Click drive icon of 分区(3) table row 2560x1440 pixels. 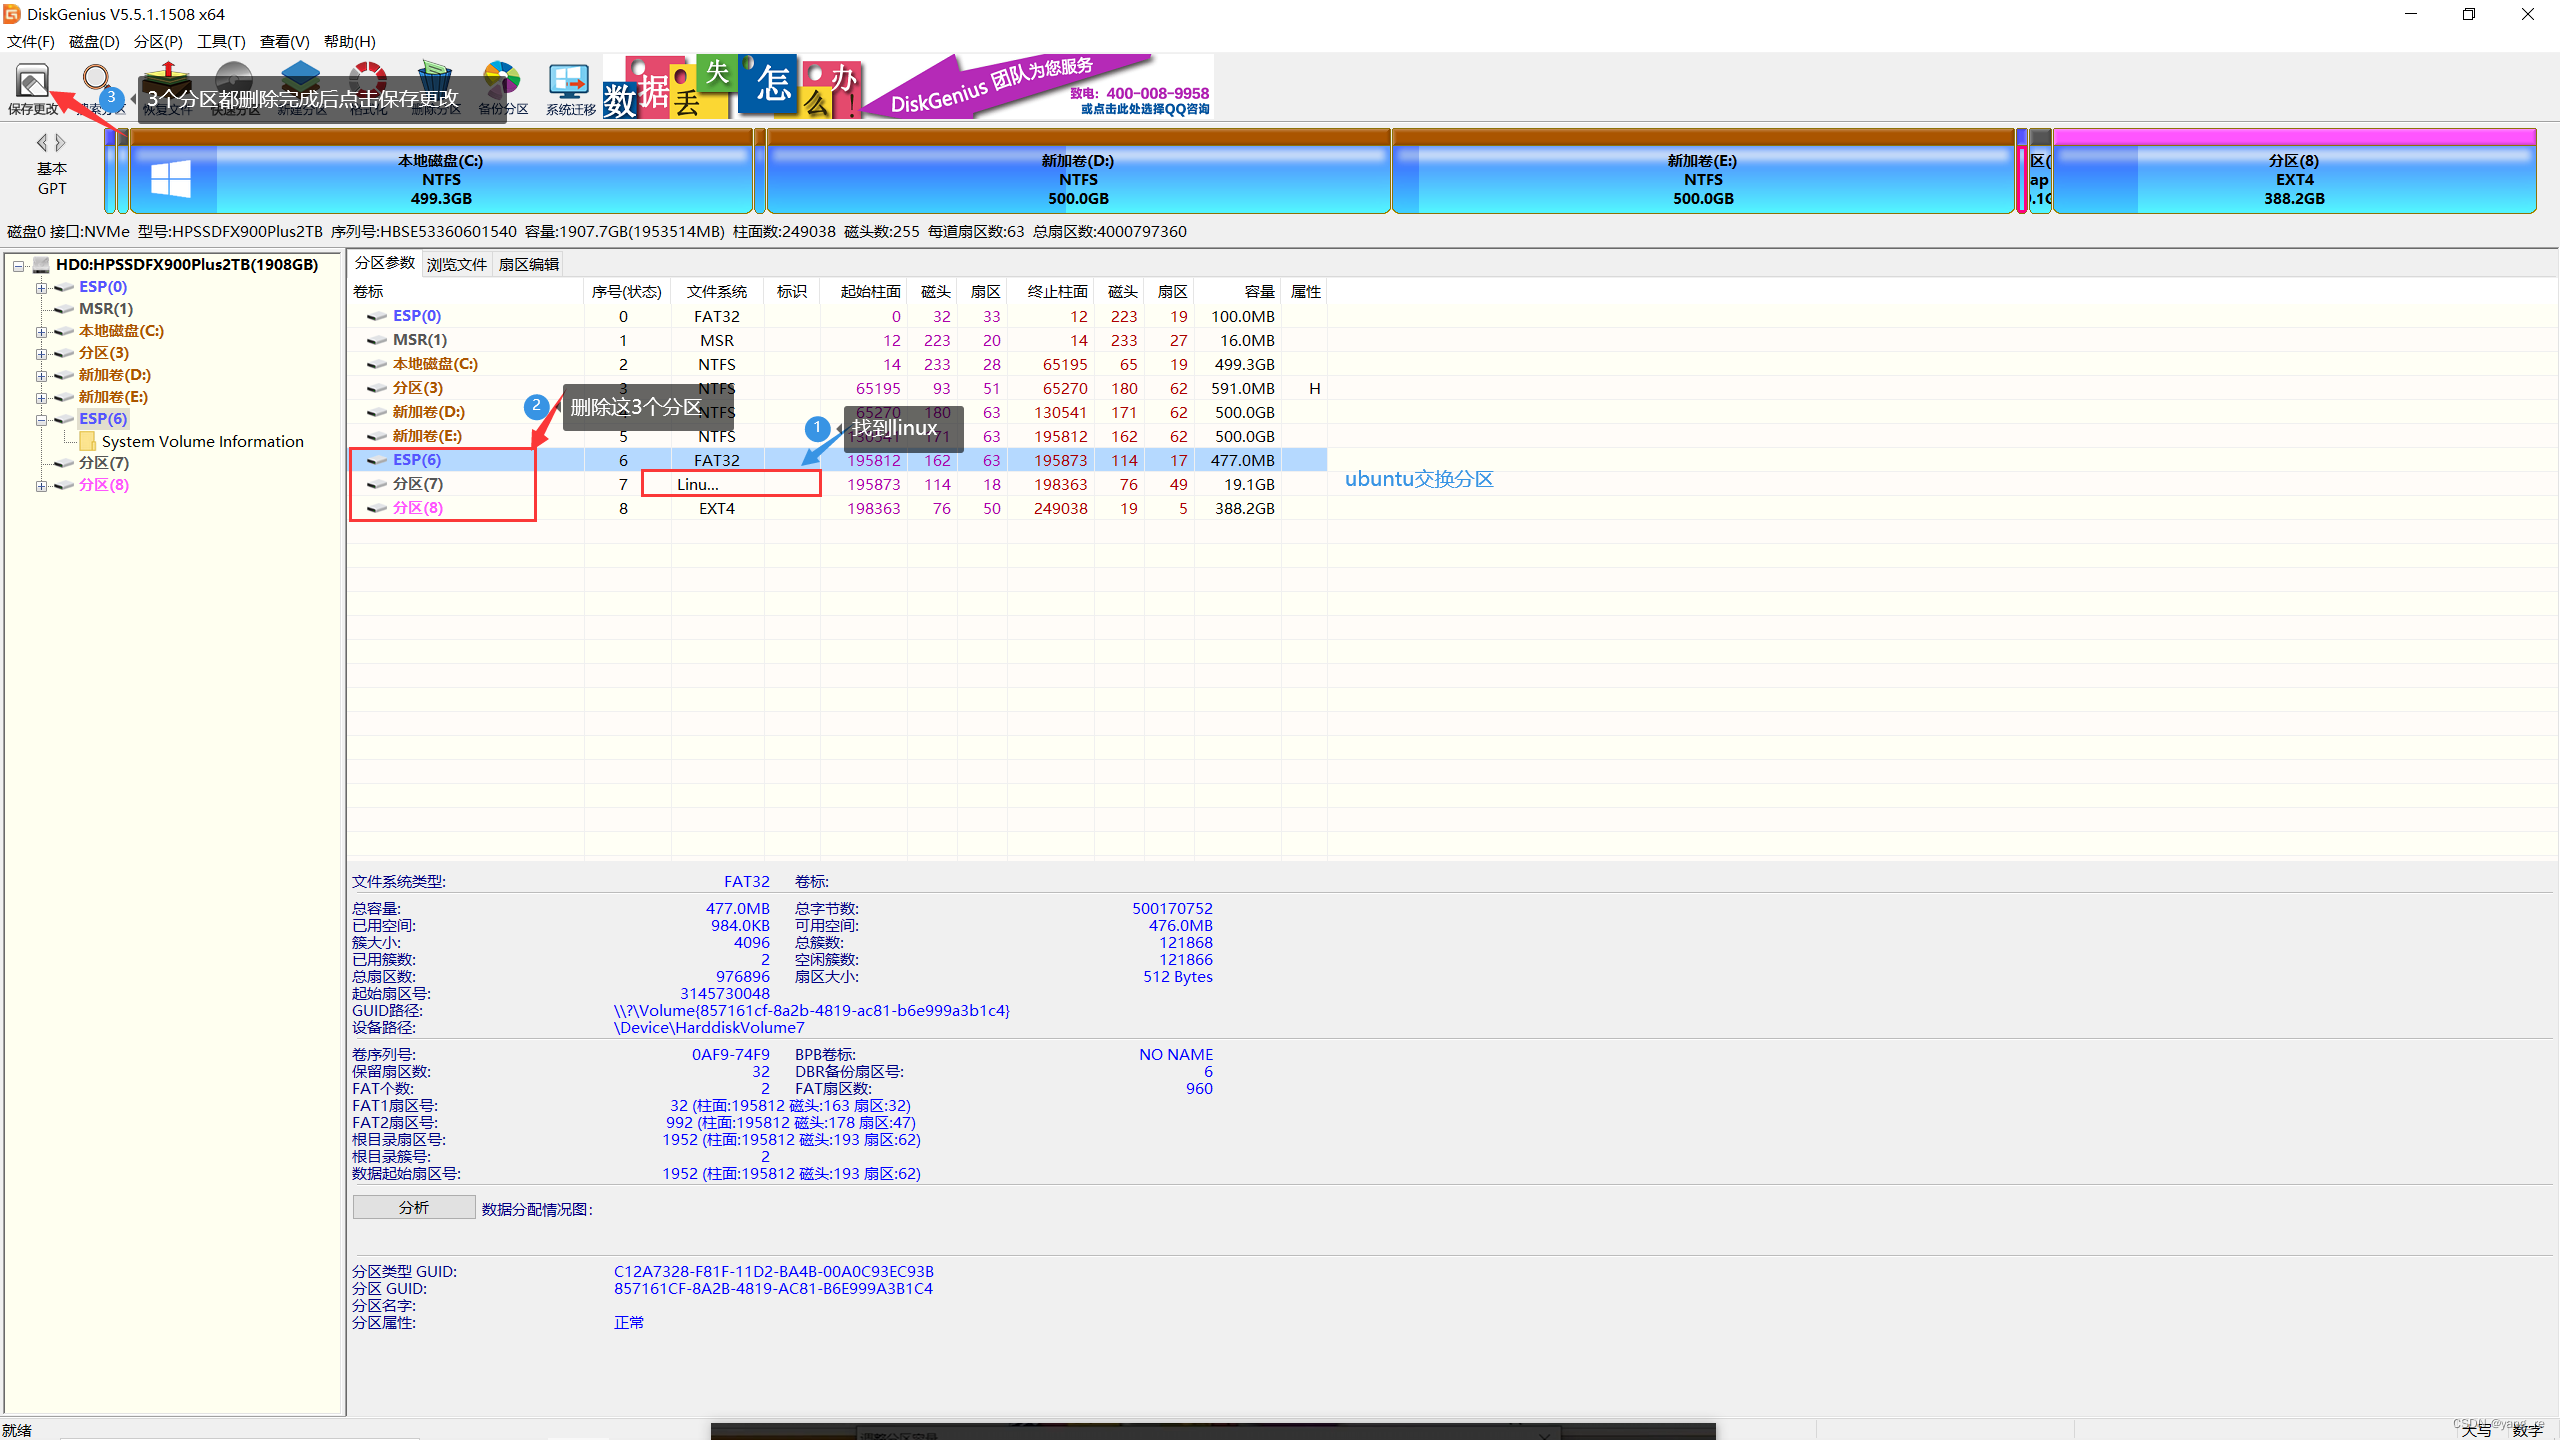(377, 388)
